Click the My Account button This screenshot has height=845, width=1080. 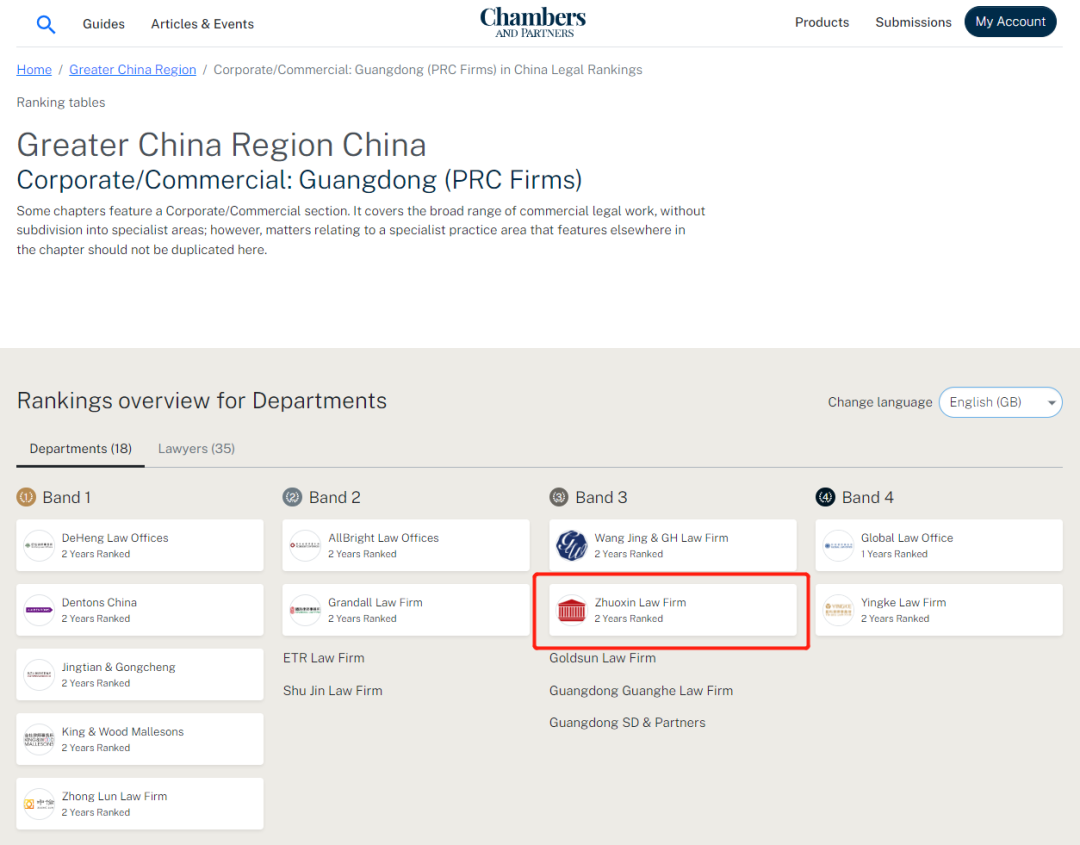[x=1010, y=22]
